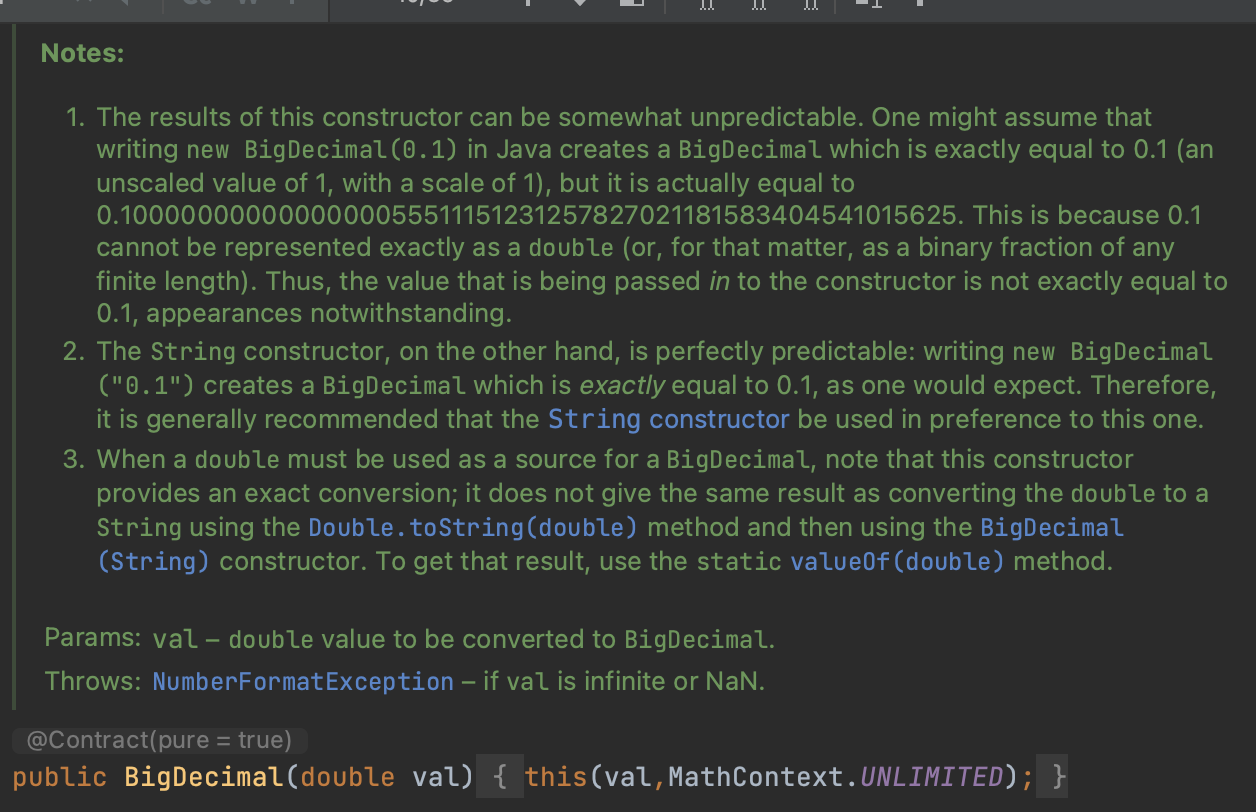
Task: Open the NumberFormatException link
Action: 303,682
